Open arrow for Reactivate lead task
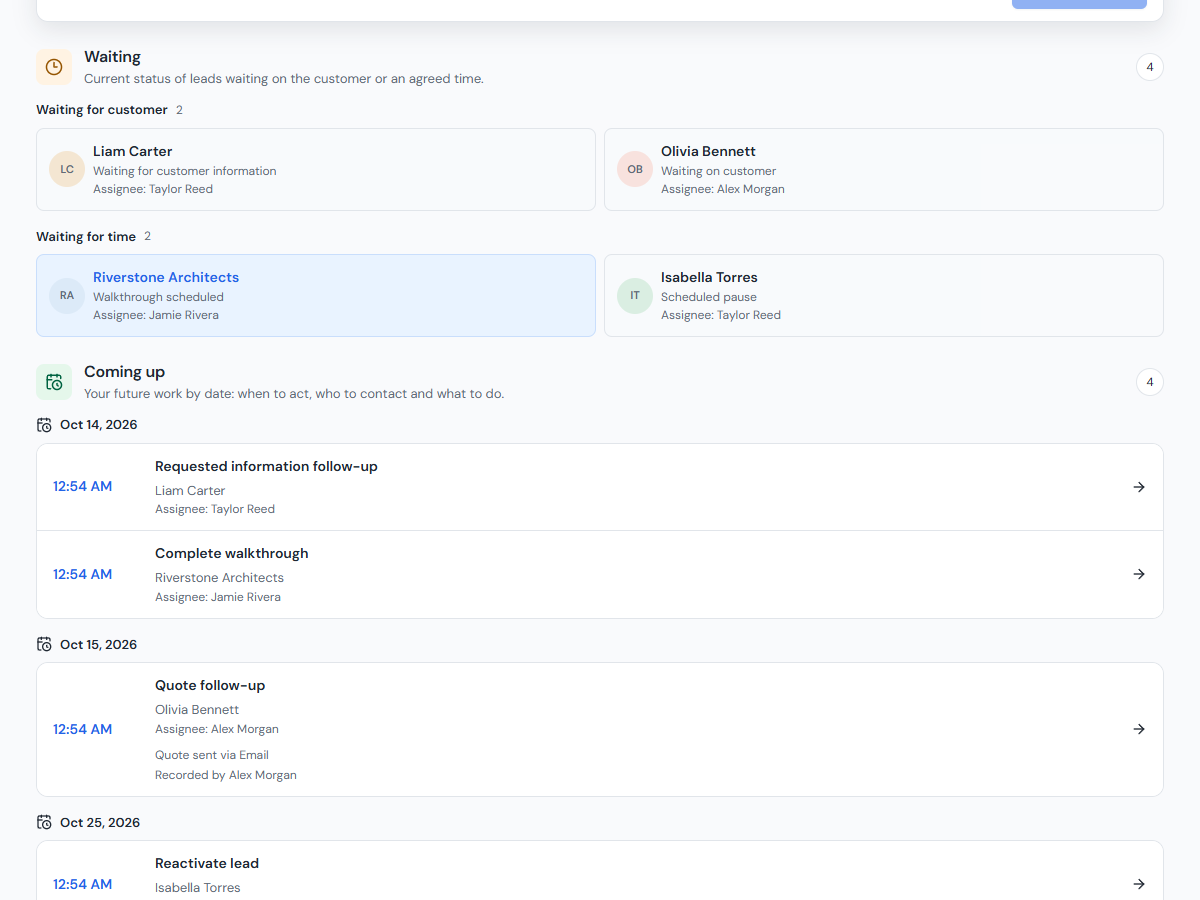Screen dimensions: 1200x900 [1139, 884]
